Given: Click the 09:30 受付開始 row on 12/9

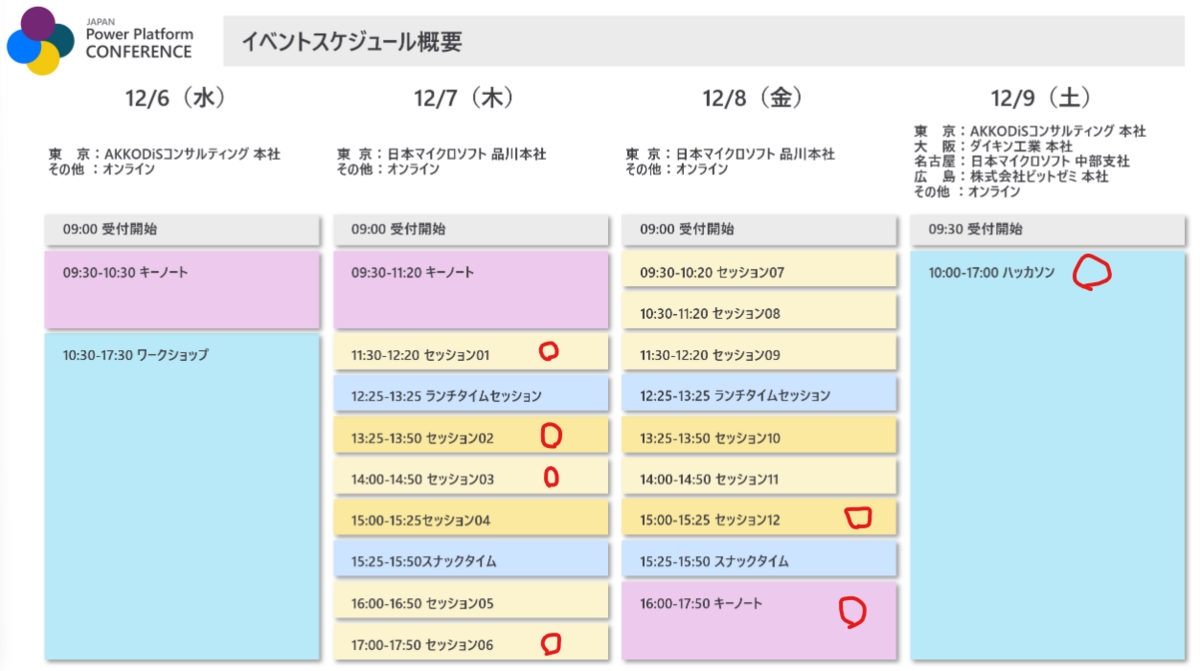Looking at the screenshot, I should tap(1049, 229).
